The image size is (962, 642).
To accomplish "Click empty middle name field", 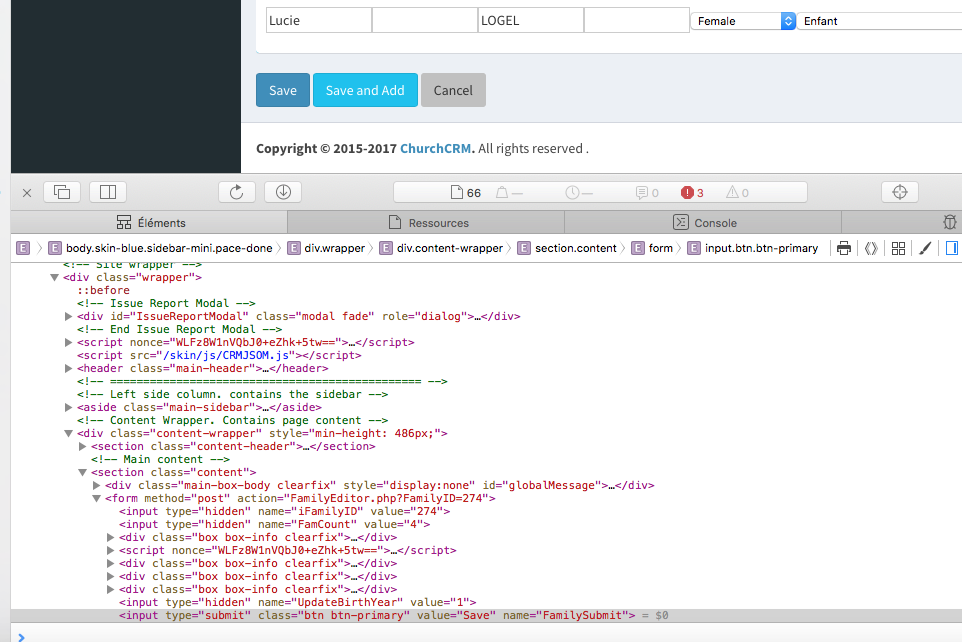I will click(x=425, y=20).
